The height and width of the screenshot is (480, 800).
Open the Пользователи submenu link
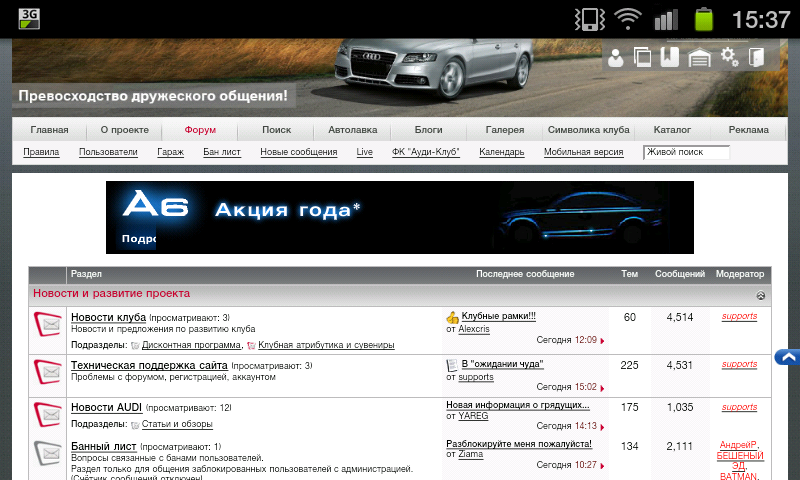click(x=108, y=152)
